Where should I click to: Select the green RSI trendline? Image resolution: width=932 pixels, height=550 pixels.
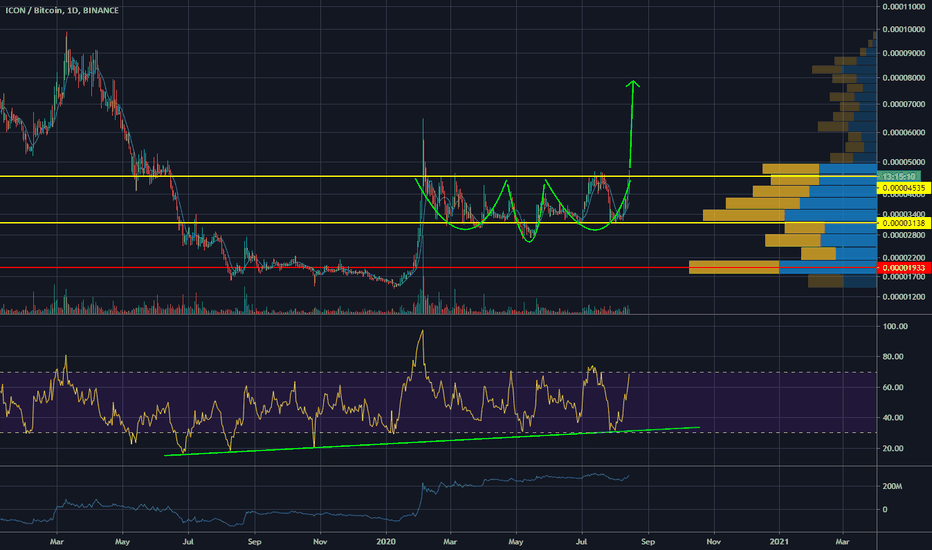click(432, 441)
